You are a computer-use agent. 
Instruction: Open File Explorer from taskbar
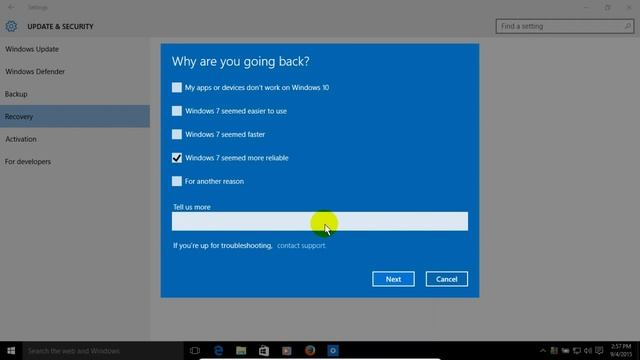click(241, 351)
